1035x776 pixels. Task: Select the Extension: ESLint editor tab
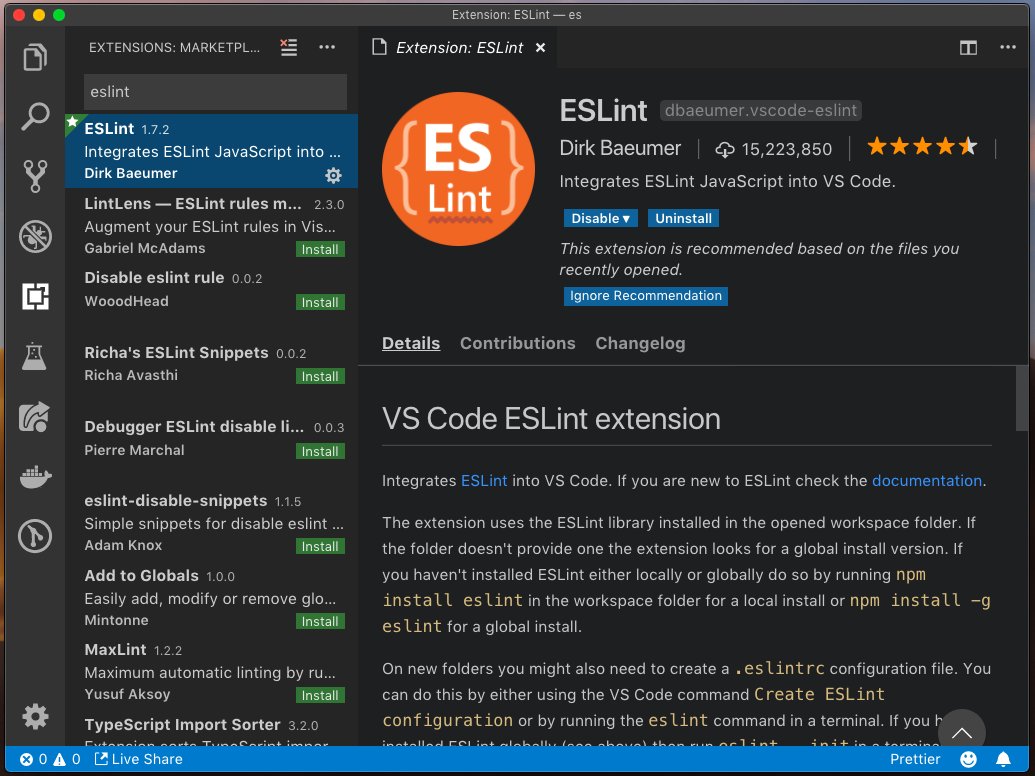click(x=459, y=48)
